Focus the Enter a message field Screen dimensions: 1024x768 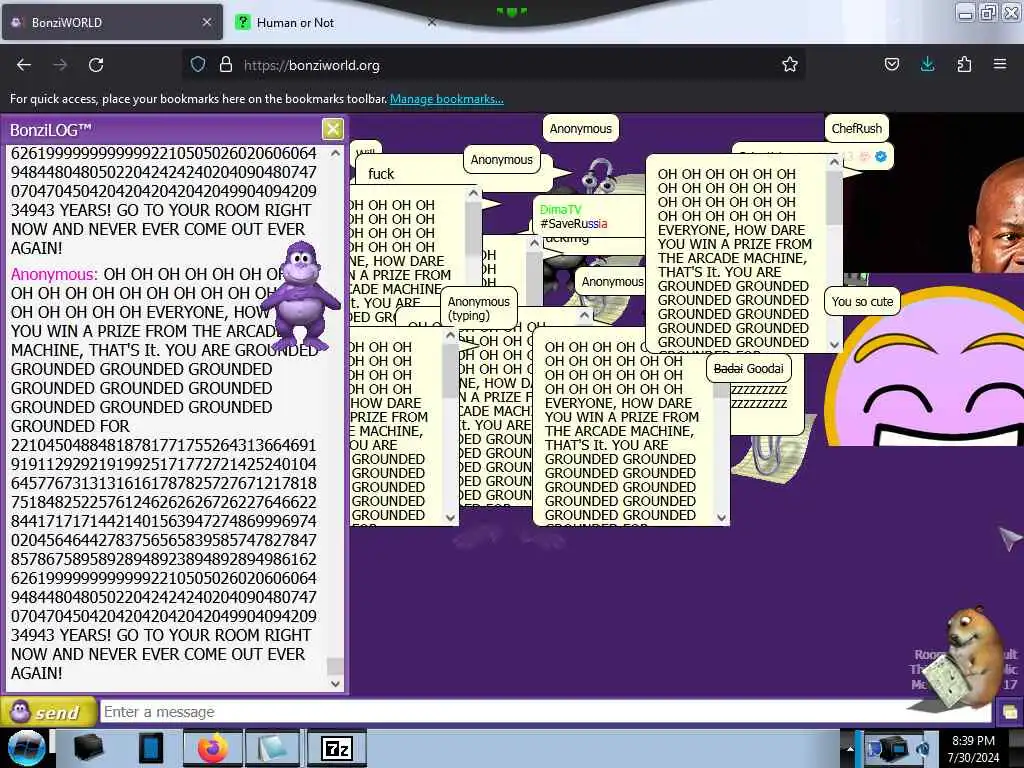pos(545,712)
